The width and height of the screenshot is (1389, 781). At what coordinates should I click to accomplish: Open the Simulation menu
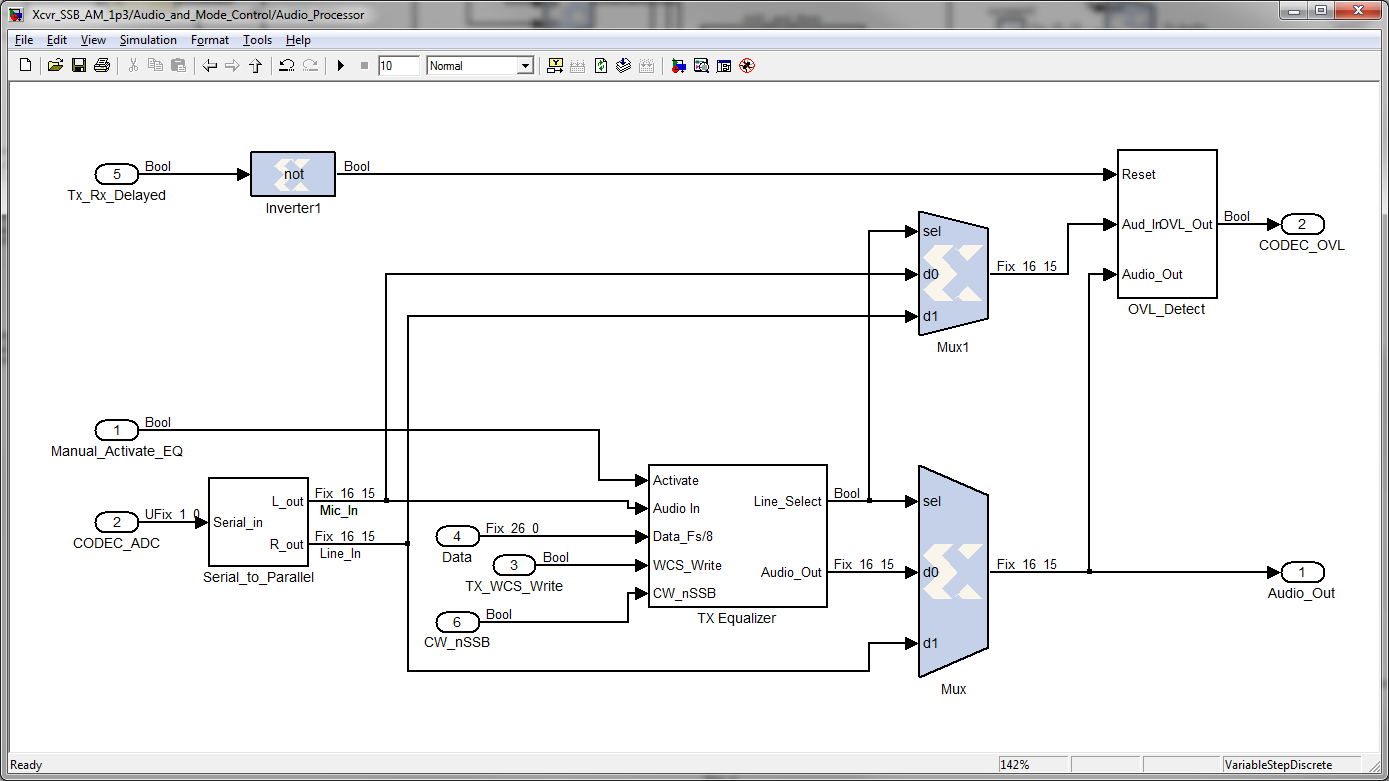coord(148,40)
